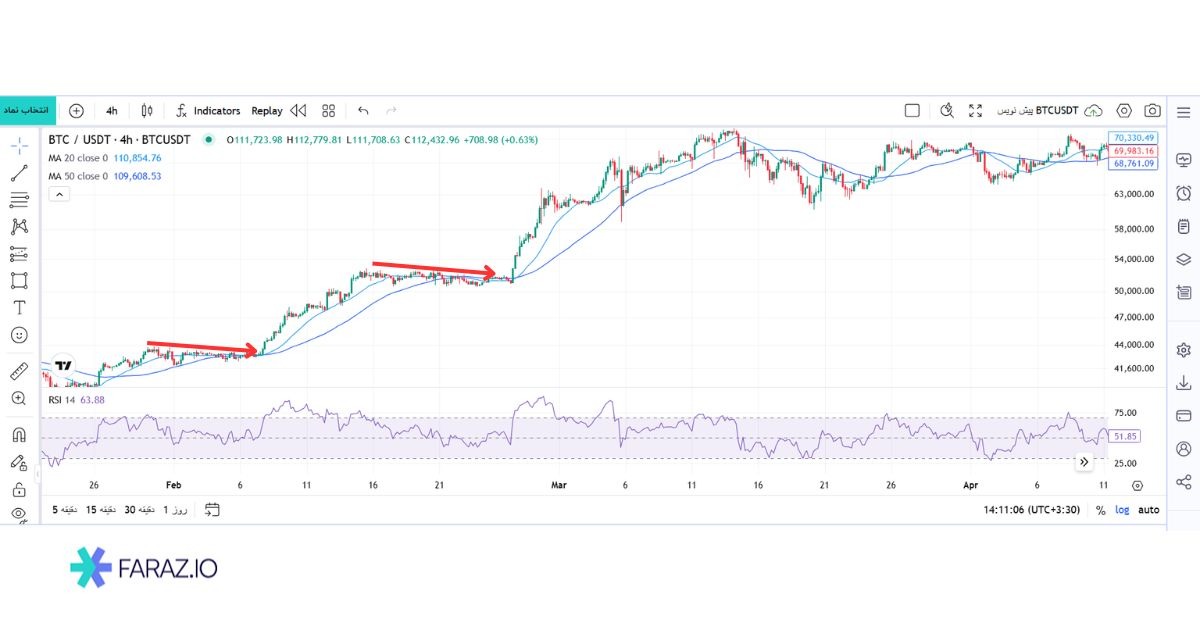
Task: Click the scroll-to-latest-bar double arrow
Action: [1084, 462]
